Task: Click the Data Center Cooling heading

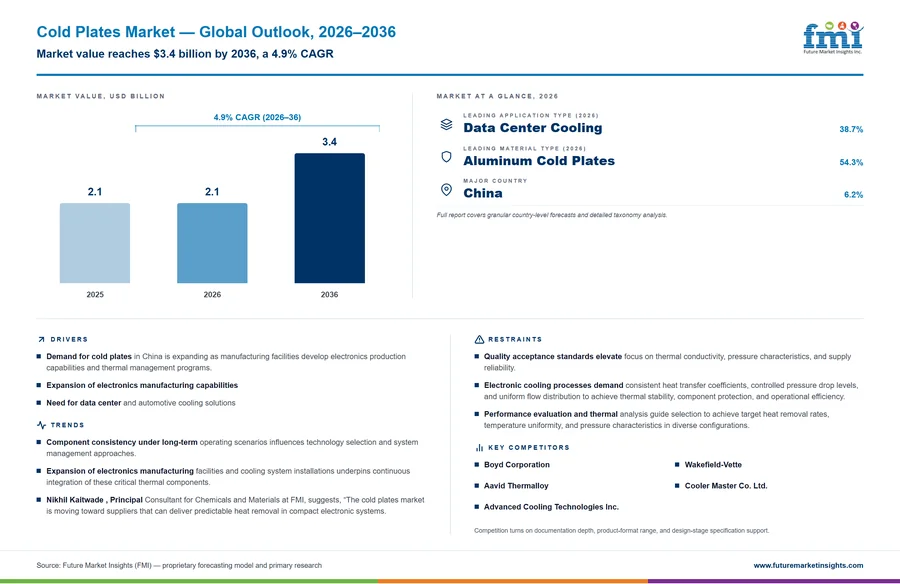Action: [x=533, y=128]
